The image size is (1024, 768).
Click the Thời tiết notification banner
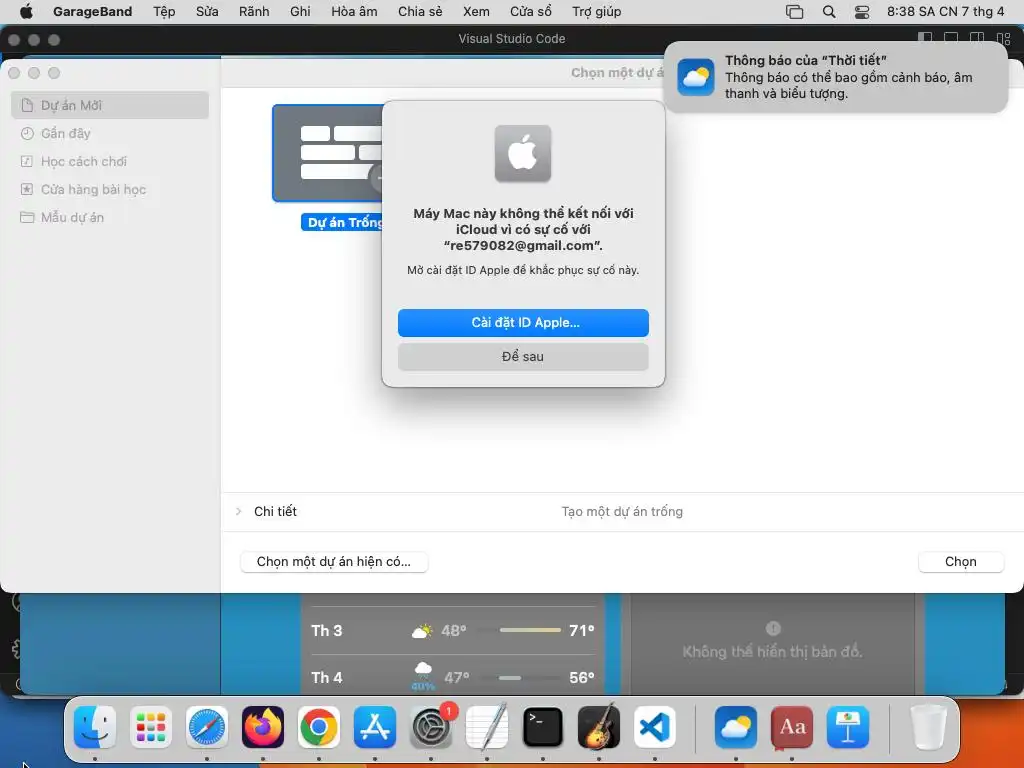tap(836, 77)
